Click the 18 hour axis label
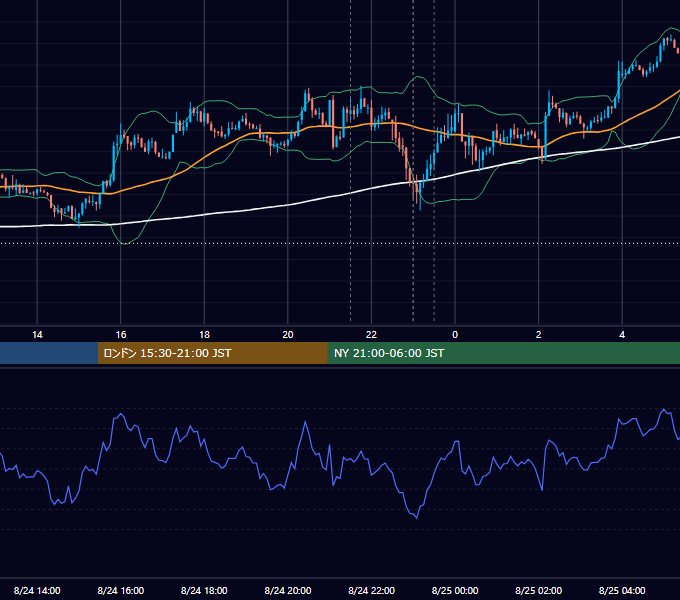The height and width of the screenshot is (600, 680). (x=204, y=335)
